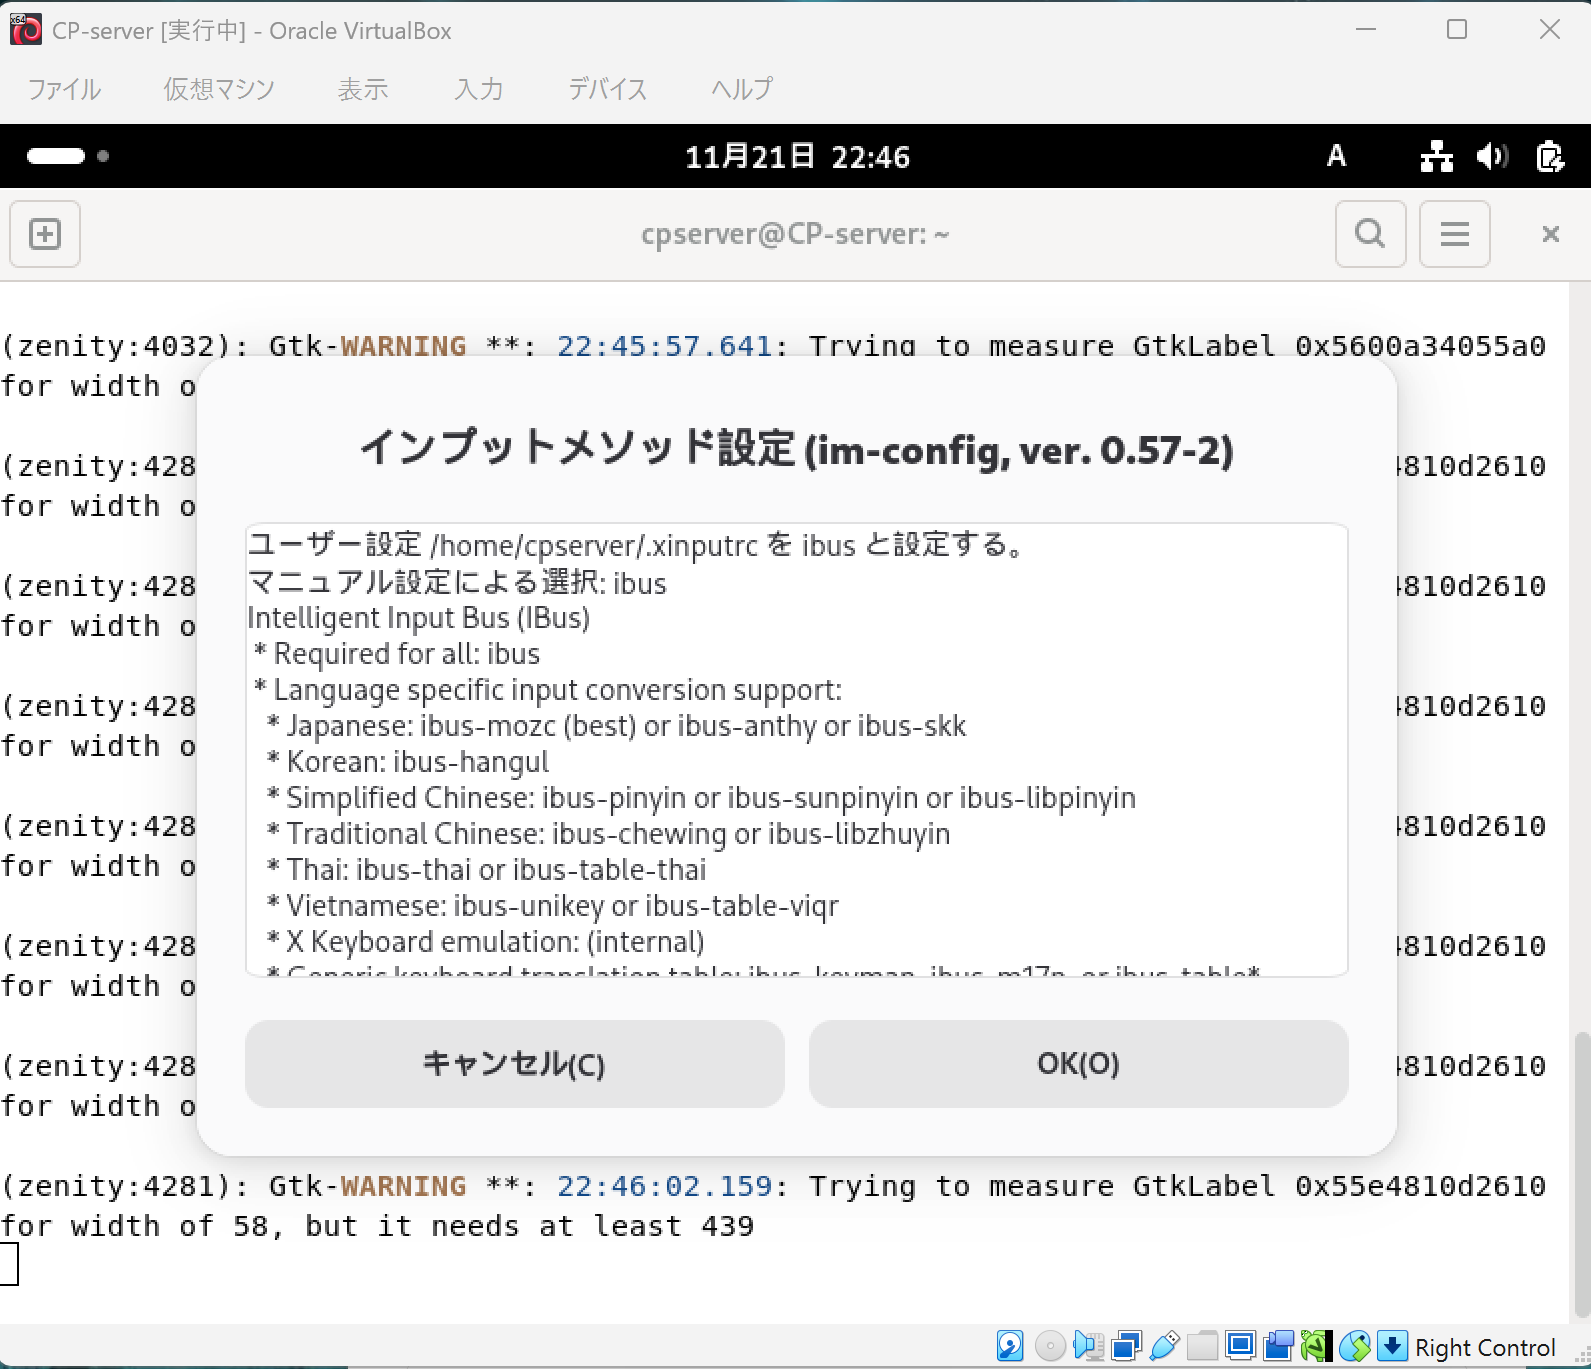Click the Traditional Chinese: ibus-chewing line

tap(608, 834)
